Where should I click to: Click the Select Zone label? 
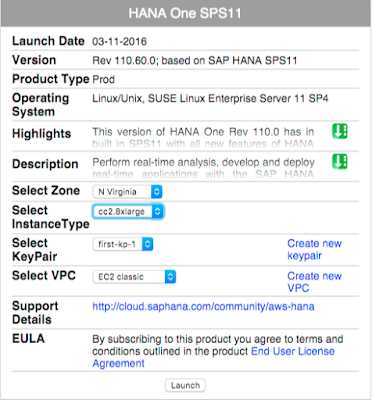pos(46,191)
